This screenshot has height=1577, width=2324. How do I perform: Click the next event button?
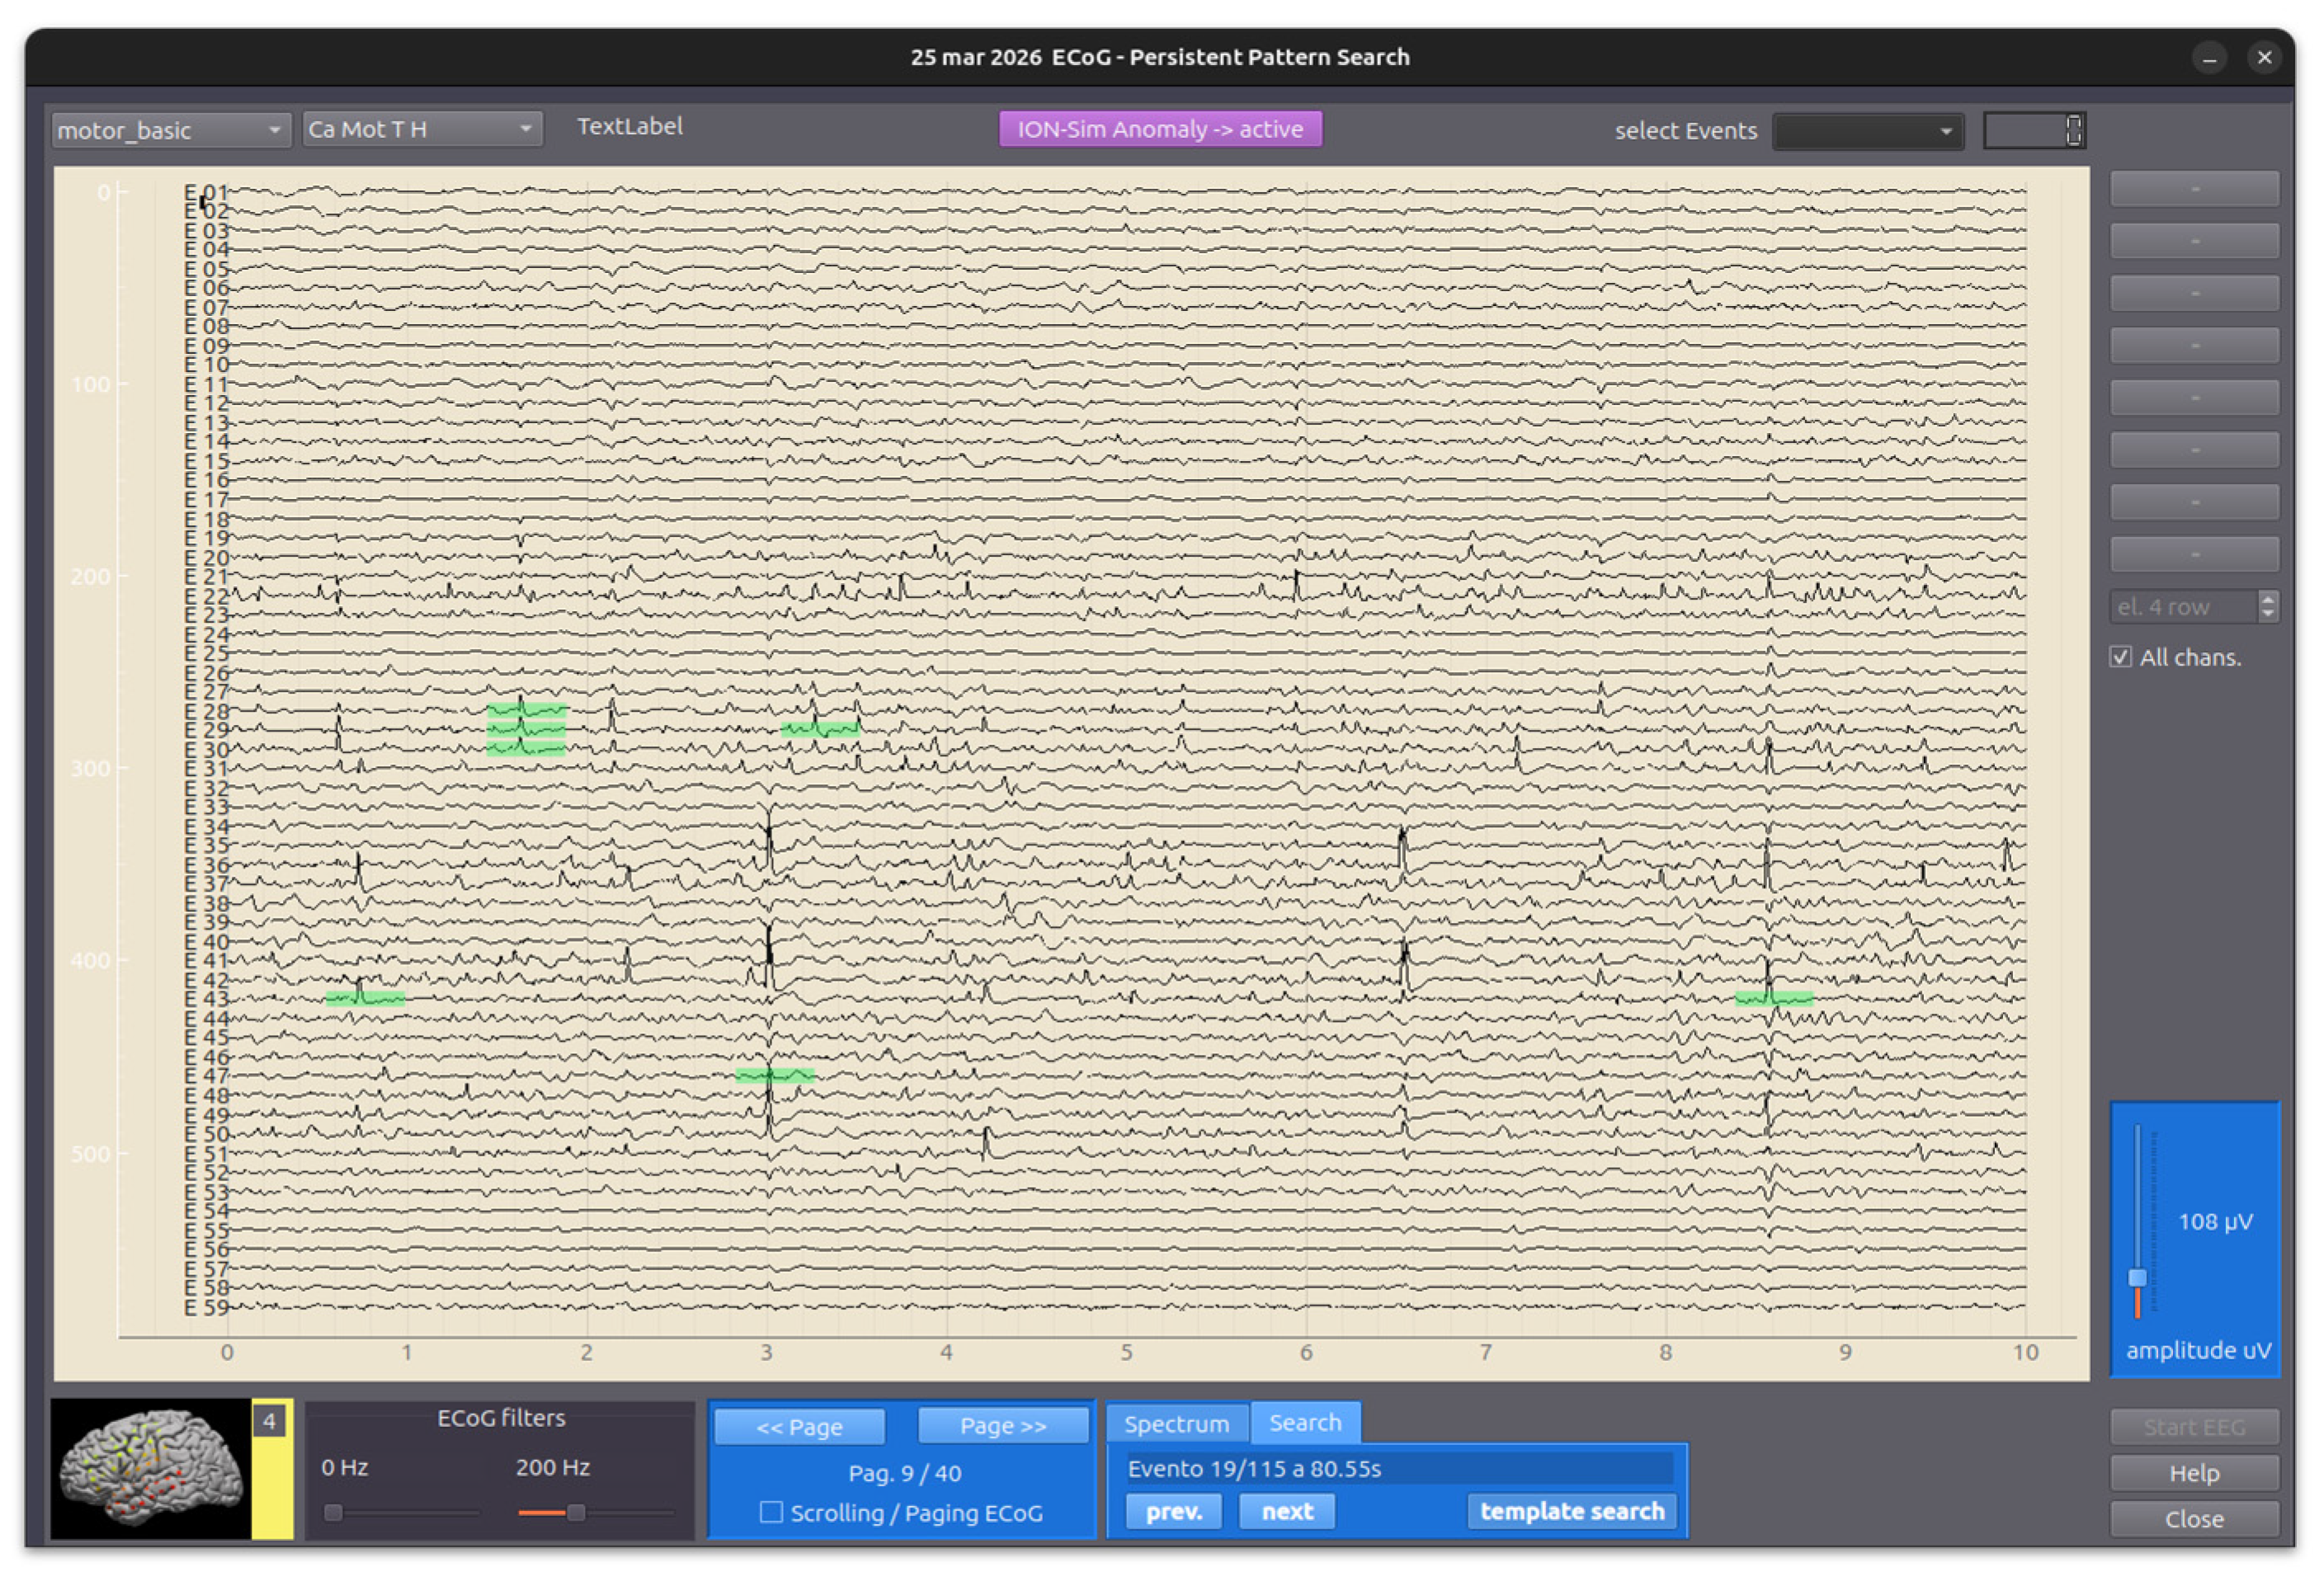pos(1287,1511)
